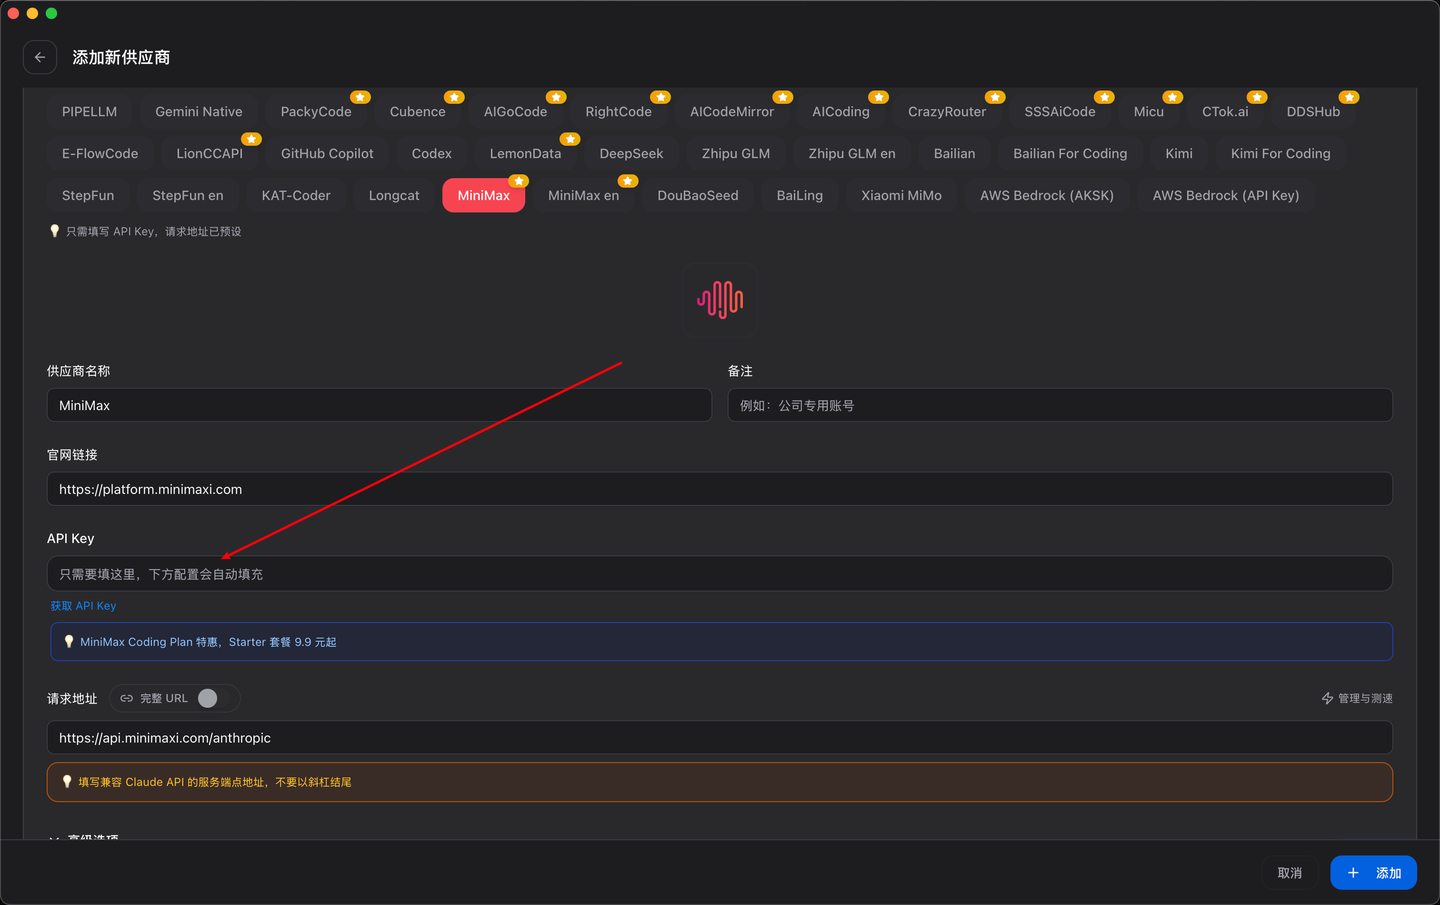This screenshot has width=1440, height=905.
Task: Click the MiniMax Coding Plan promo banner
Action: 722,642
